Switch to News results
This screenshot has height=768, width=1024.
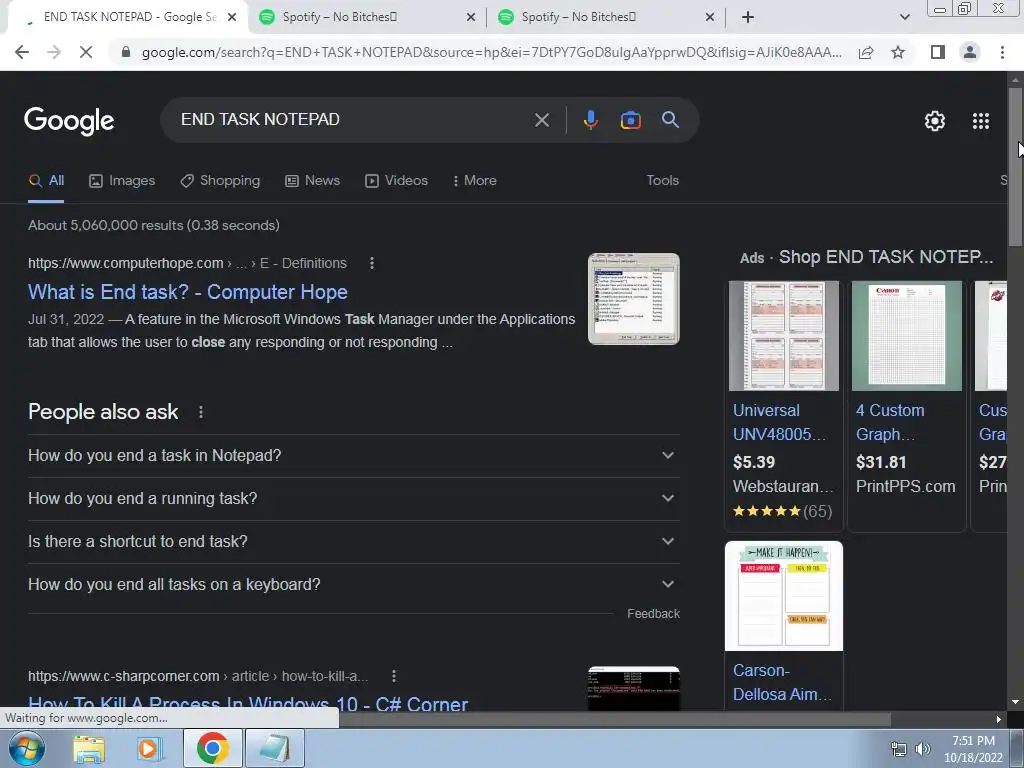pyautogui.click(x=312, y=180)
